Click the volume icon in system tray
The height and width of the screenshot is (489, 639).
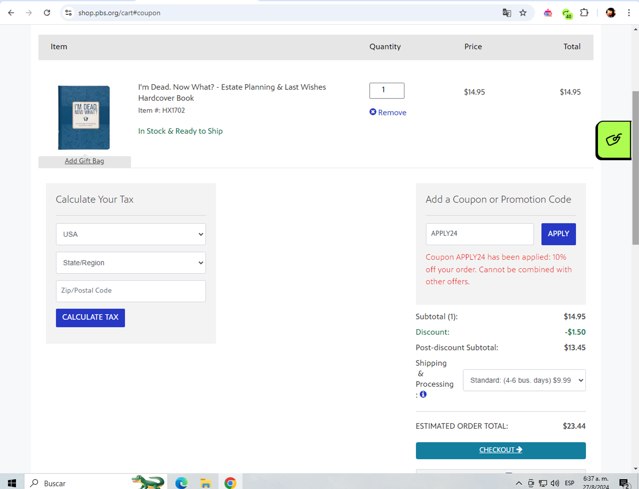tap(555, 483)
